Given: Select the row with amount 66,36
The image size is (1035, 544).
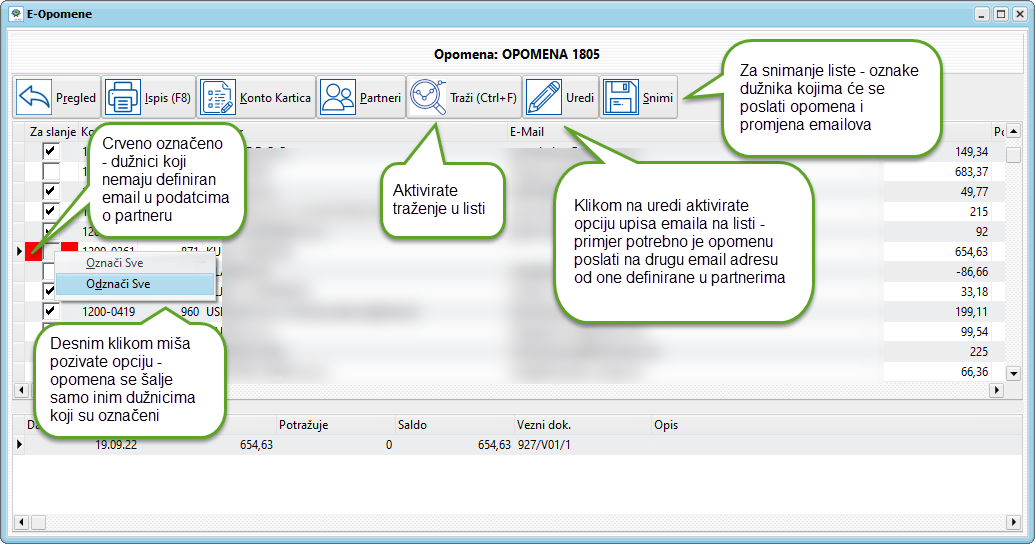Looking at the screenshot, I should (x=508, y=371).
